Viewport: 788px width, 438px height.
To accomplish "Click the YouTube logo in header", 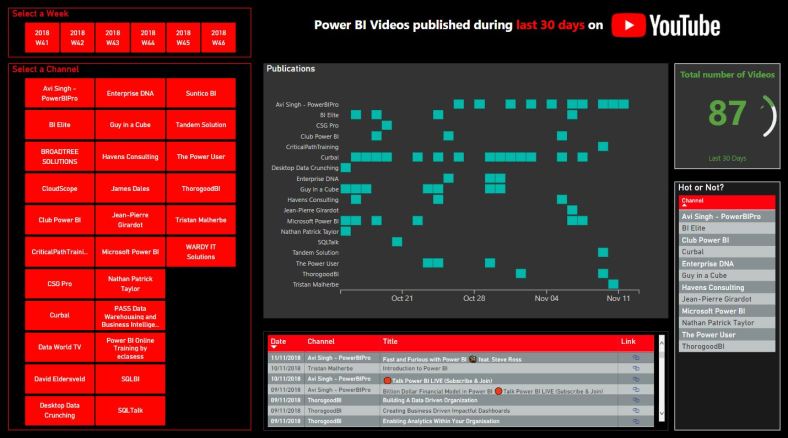I will 666,26.
